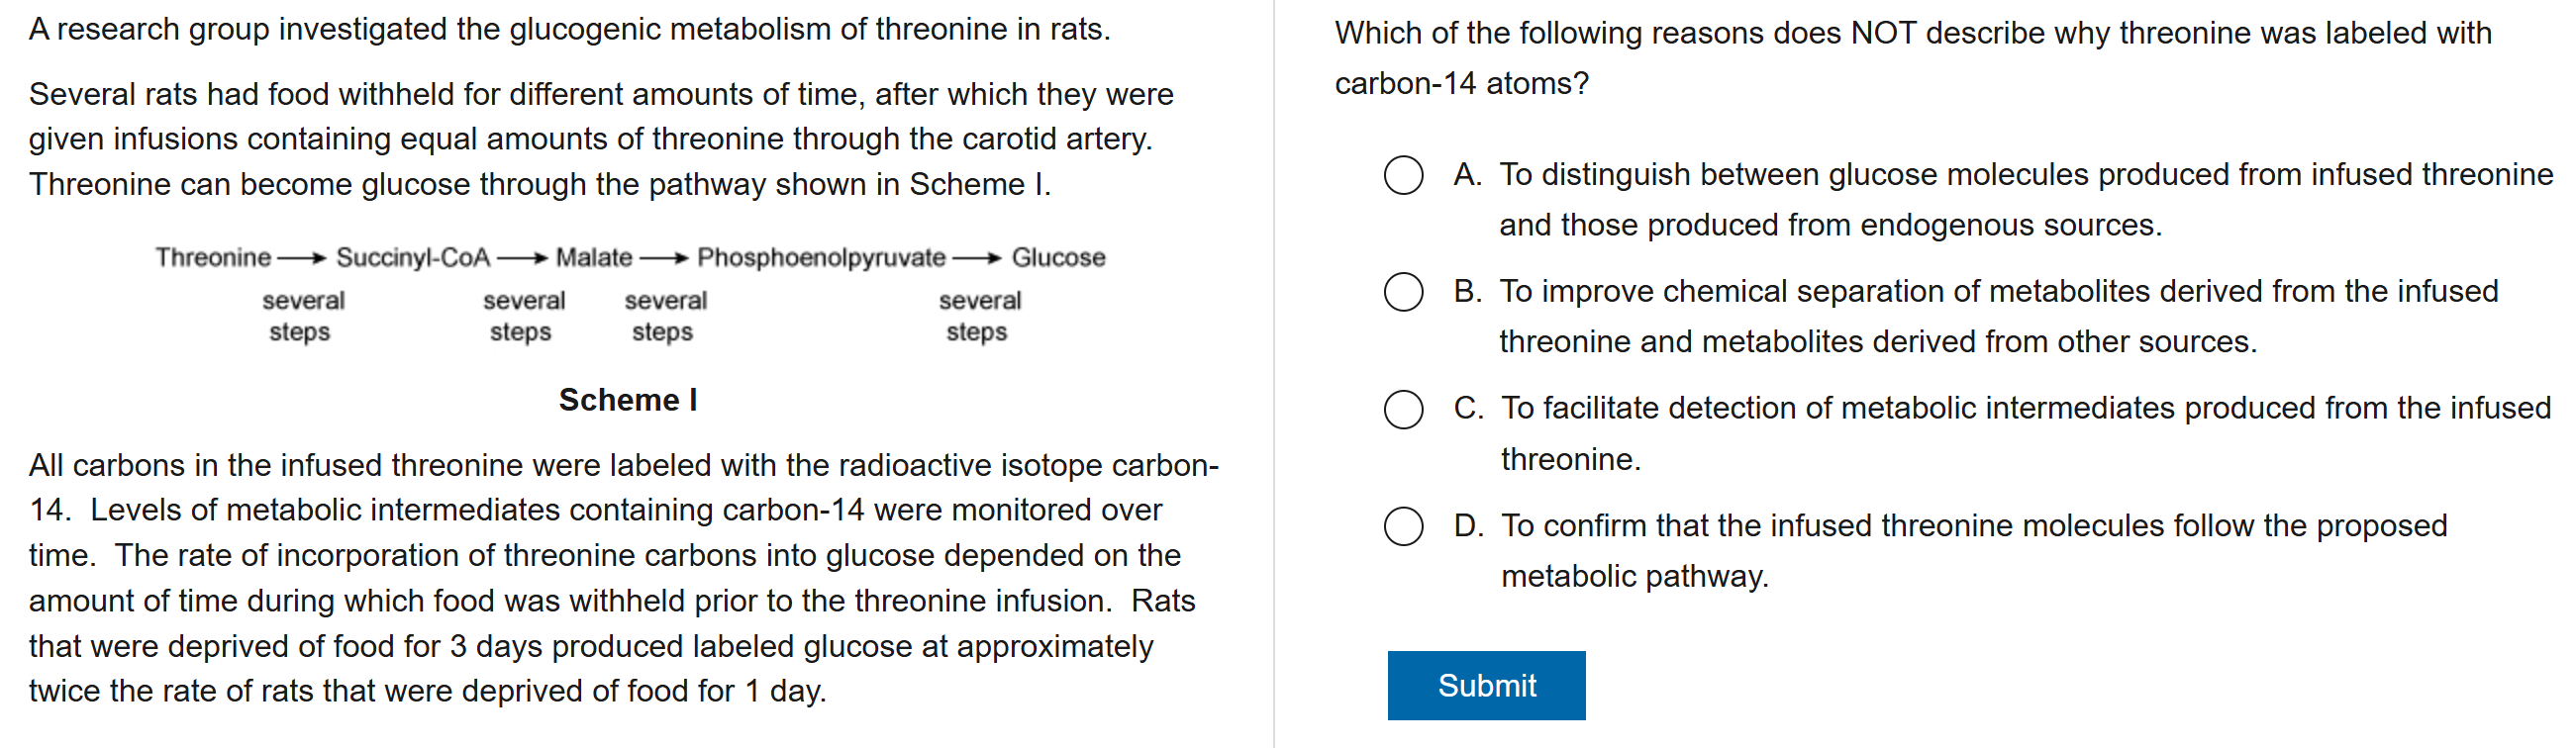
Task: Click 'Glucose' at the pathway end
Action: coord(1058,258)
